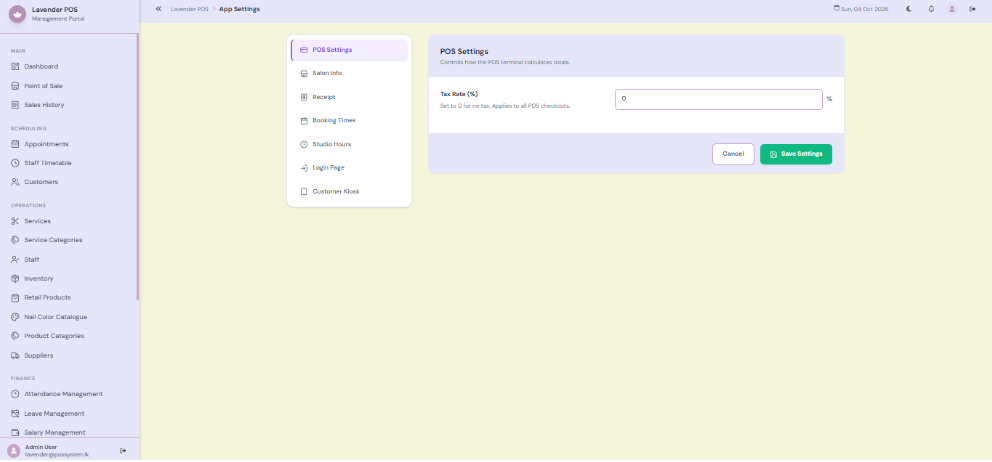The image size is (992, 462).
Task: Open user profile avatar in top bar
Action: click(952, 9)
